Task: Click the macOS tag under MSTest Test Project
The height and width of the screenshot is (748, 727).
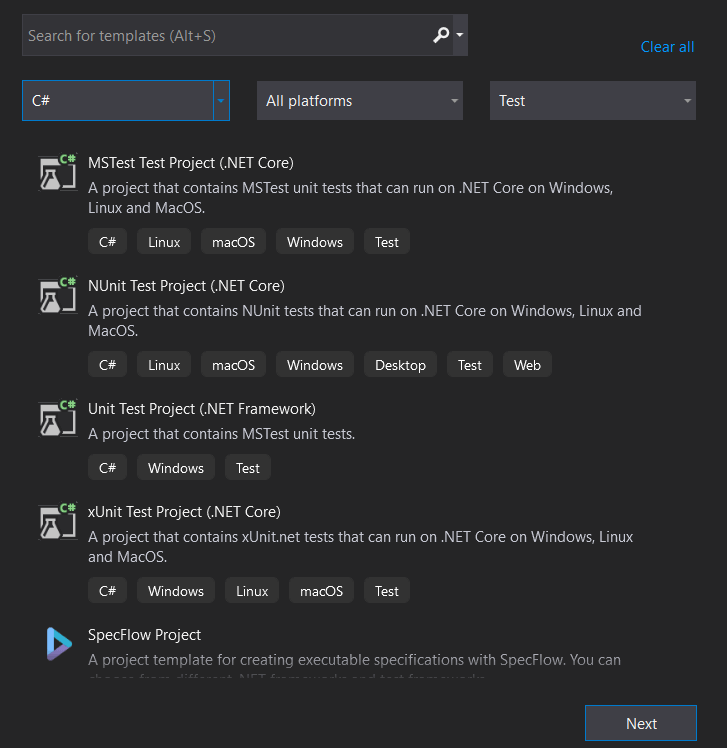Action: point(233,242)
